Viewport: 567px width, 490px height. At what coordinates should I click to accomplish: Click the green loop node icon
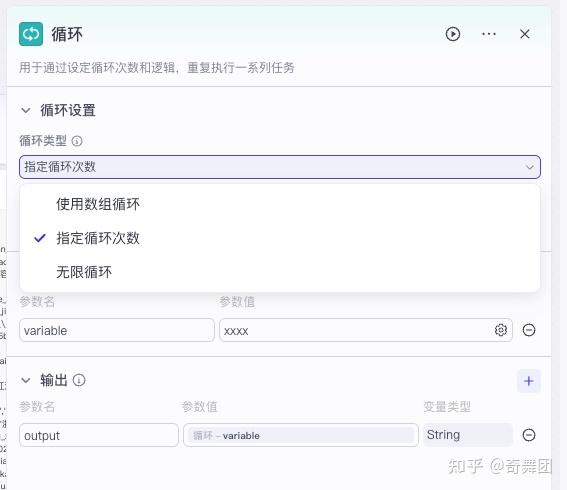pyautogui.click(x=31, y=34)
